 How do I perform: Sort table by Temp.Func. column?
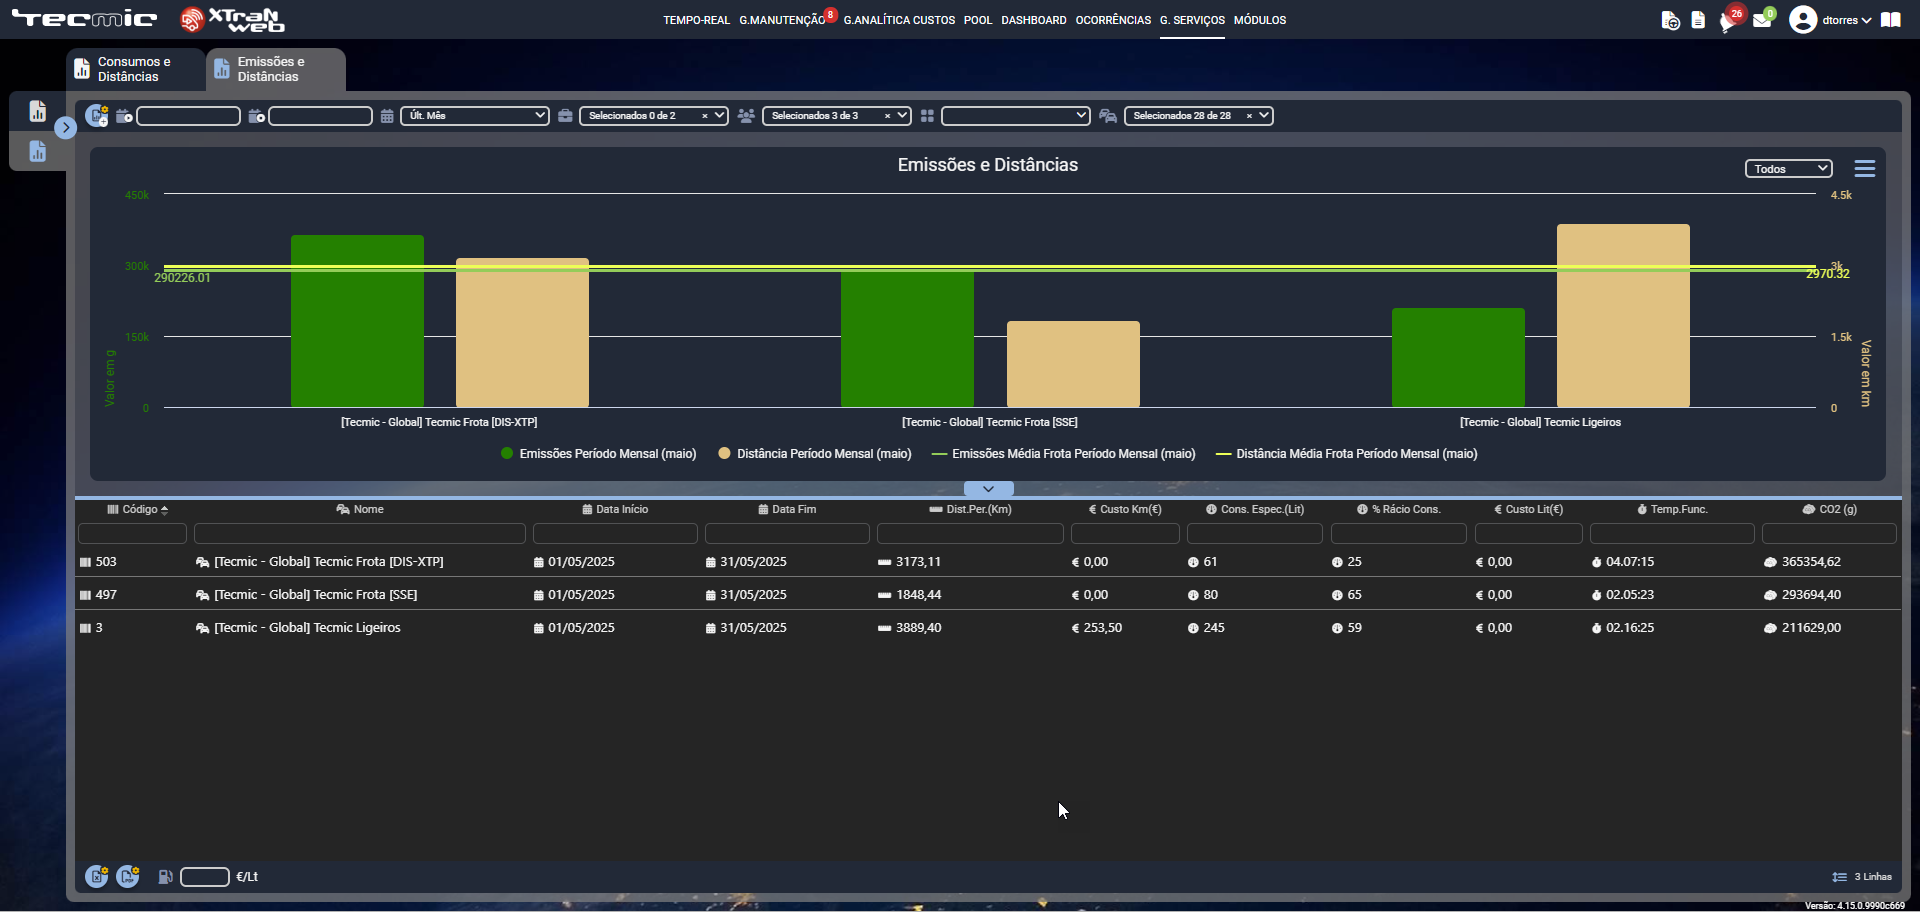coord(1672,510)
